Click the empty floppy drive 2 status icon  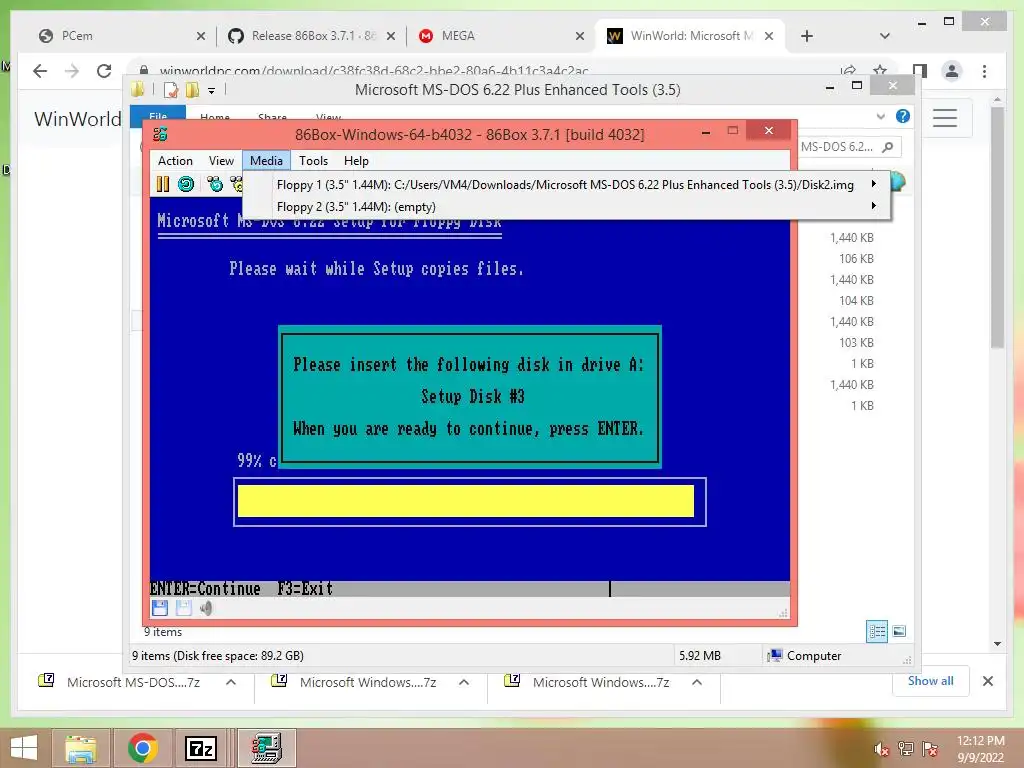[184, 608]
